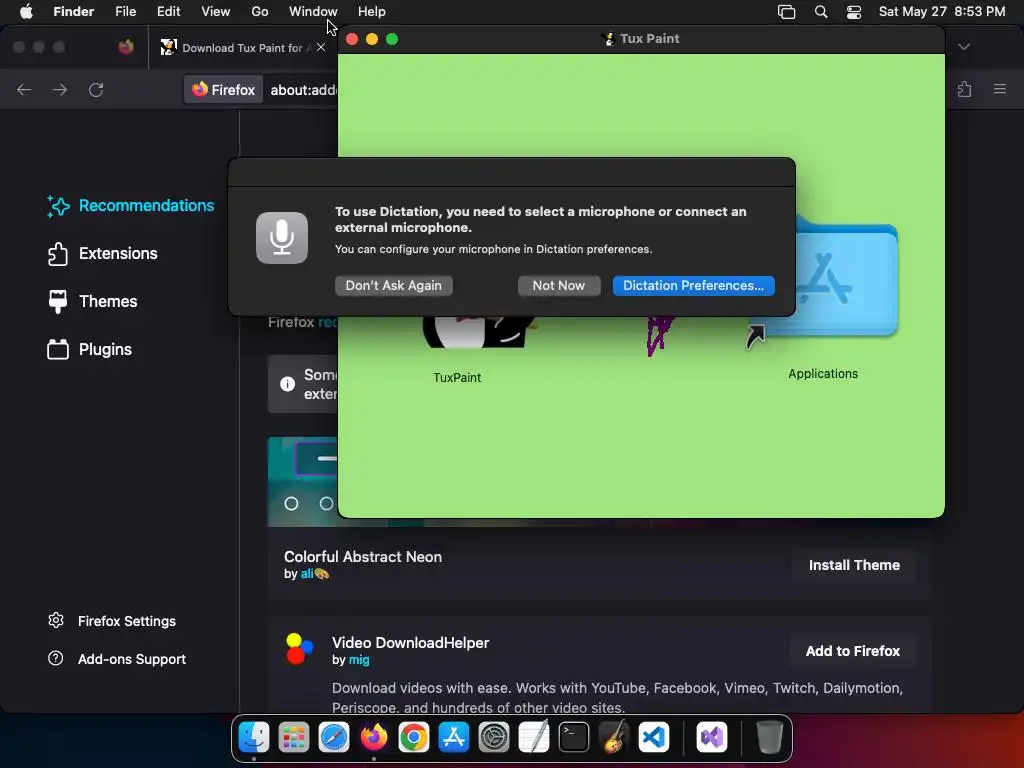Image resolution: width=1024 pixels, height=768 pixels.
Task: Click Firefox forward arrow button
Action: 60,89
